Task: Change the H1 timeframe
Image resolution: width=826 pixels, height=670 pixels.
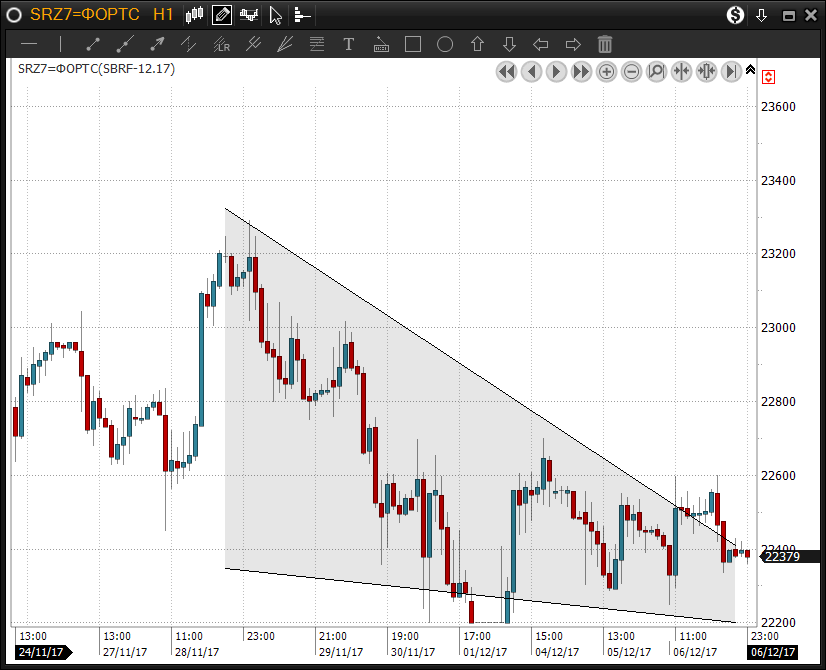Action: click(x=163, y=15)
